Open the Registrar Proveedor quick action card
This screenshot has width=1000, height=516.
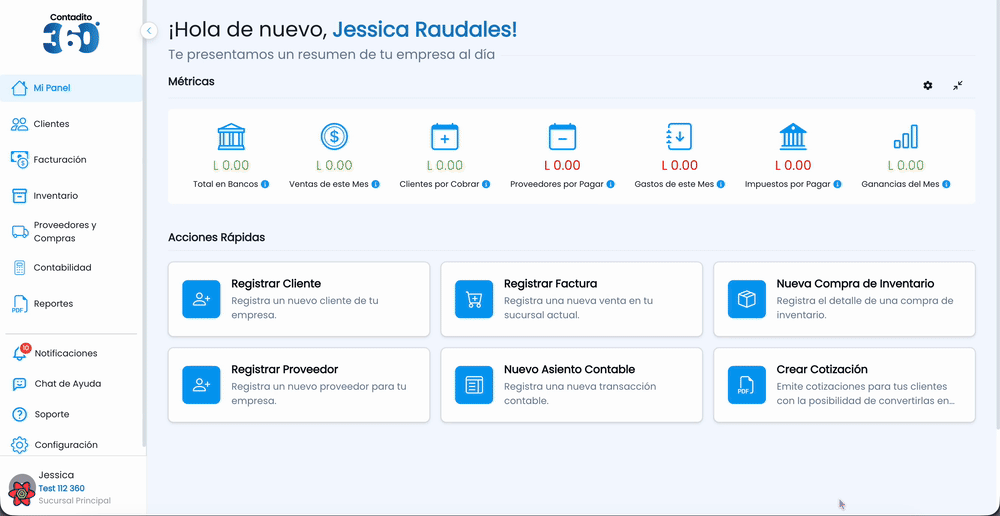[x=298, y=385]
